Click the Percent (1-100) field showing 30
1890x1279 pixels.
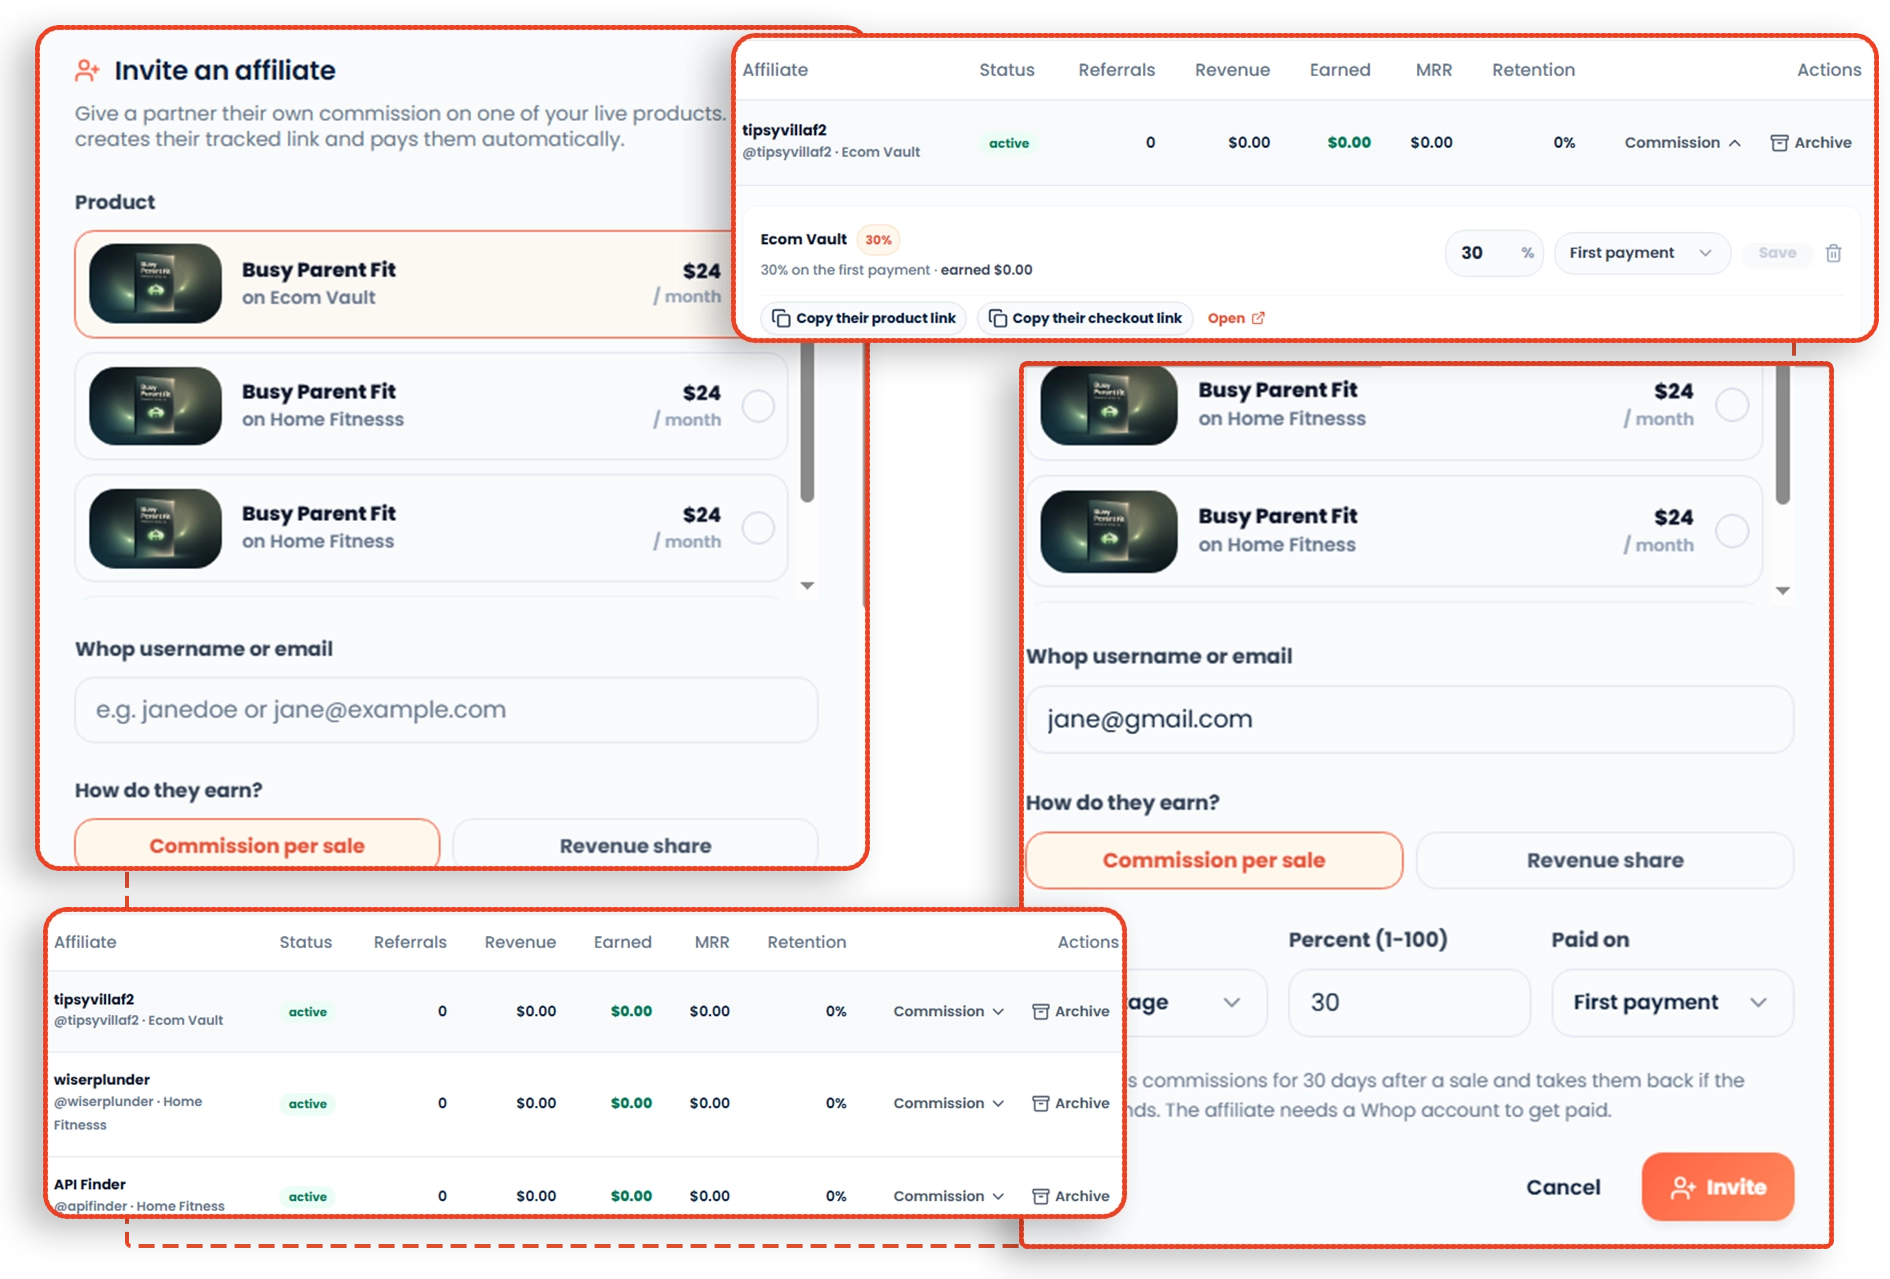1409,1002
